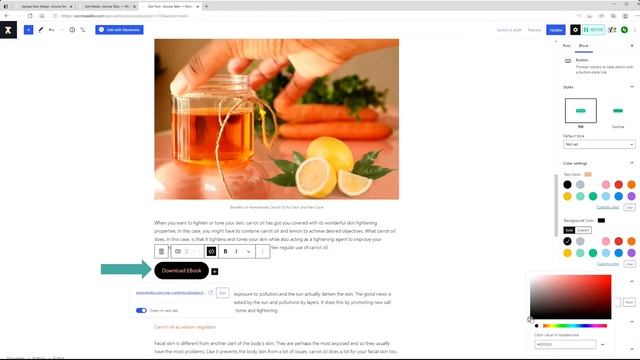Switch to the Block tab in the sidebar

point(583,46)
